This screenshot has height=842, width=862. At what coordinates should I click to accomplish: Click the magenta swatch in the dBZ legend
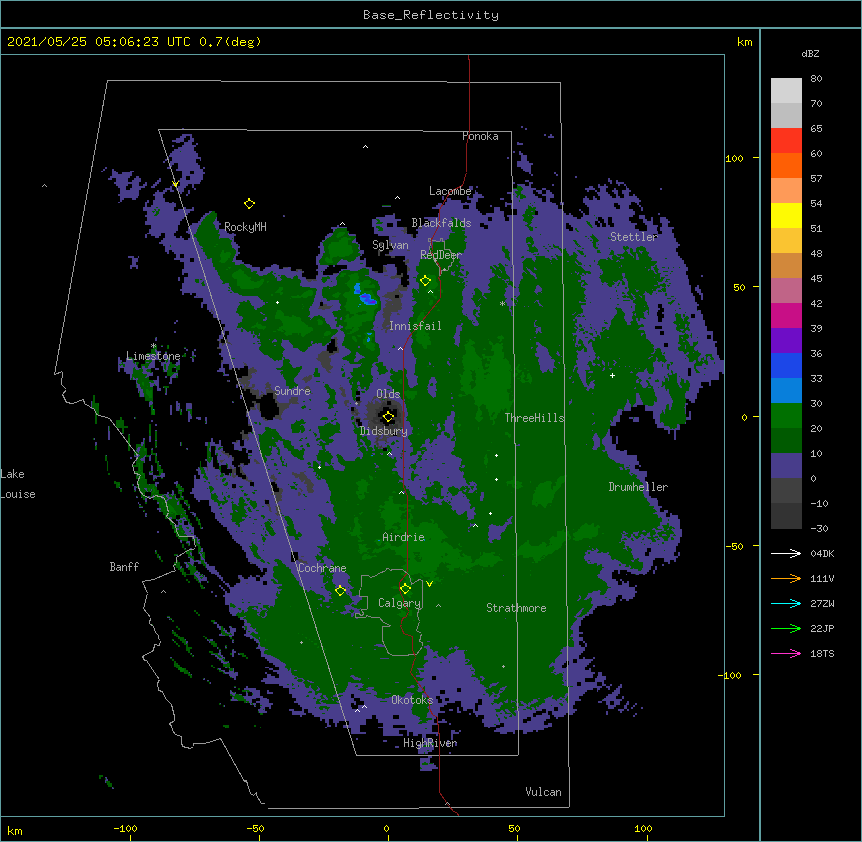pyautogui.click(x=786, y=315)
